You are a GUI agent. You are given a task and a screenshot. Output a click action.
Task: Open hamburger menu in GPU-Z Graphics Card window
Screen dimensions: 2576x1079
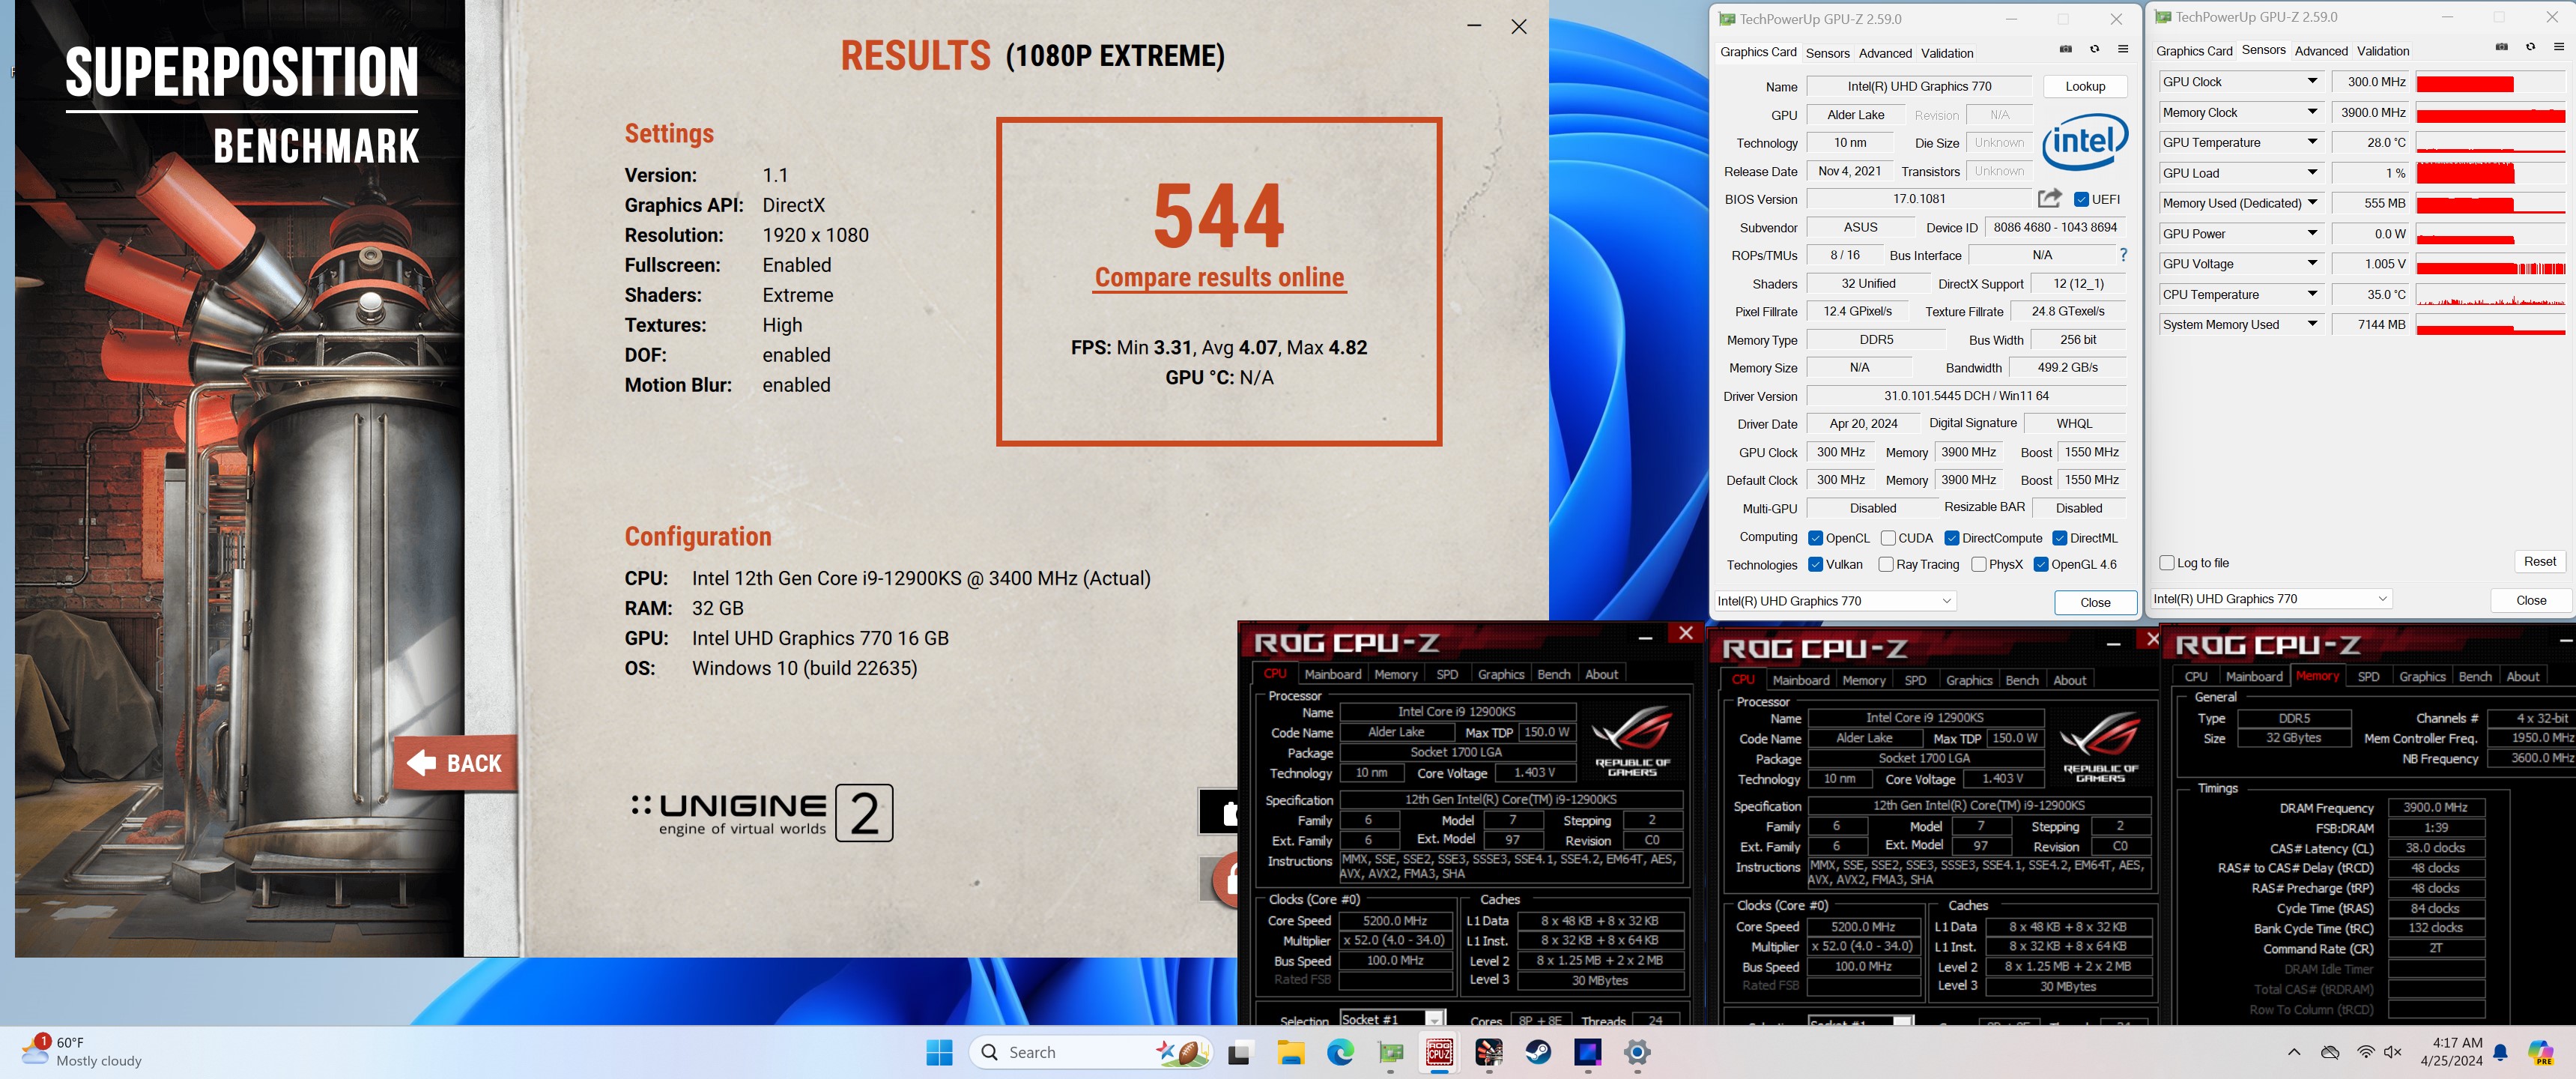[2123, 49]
